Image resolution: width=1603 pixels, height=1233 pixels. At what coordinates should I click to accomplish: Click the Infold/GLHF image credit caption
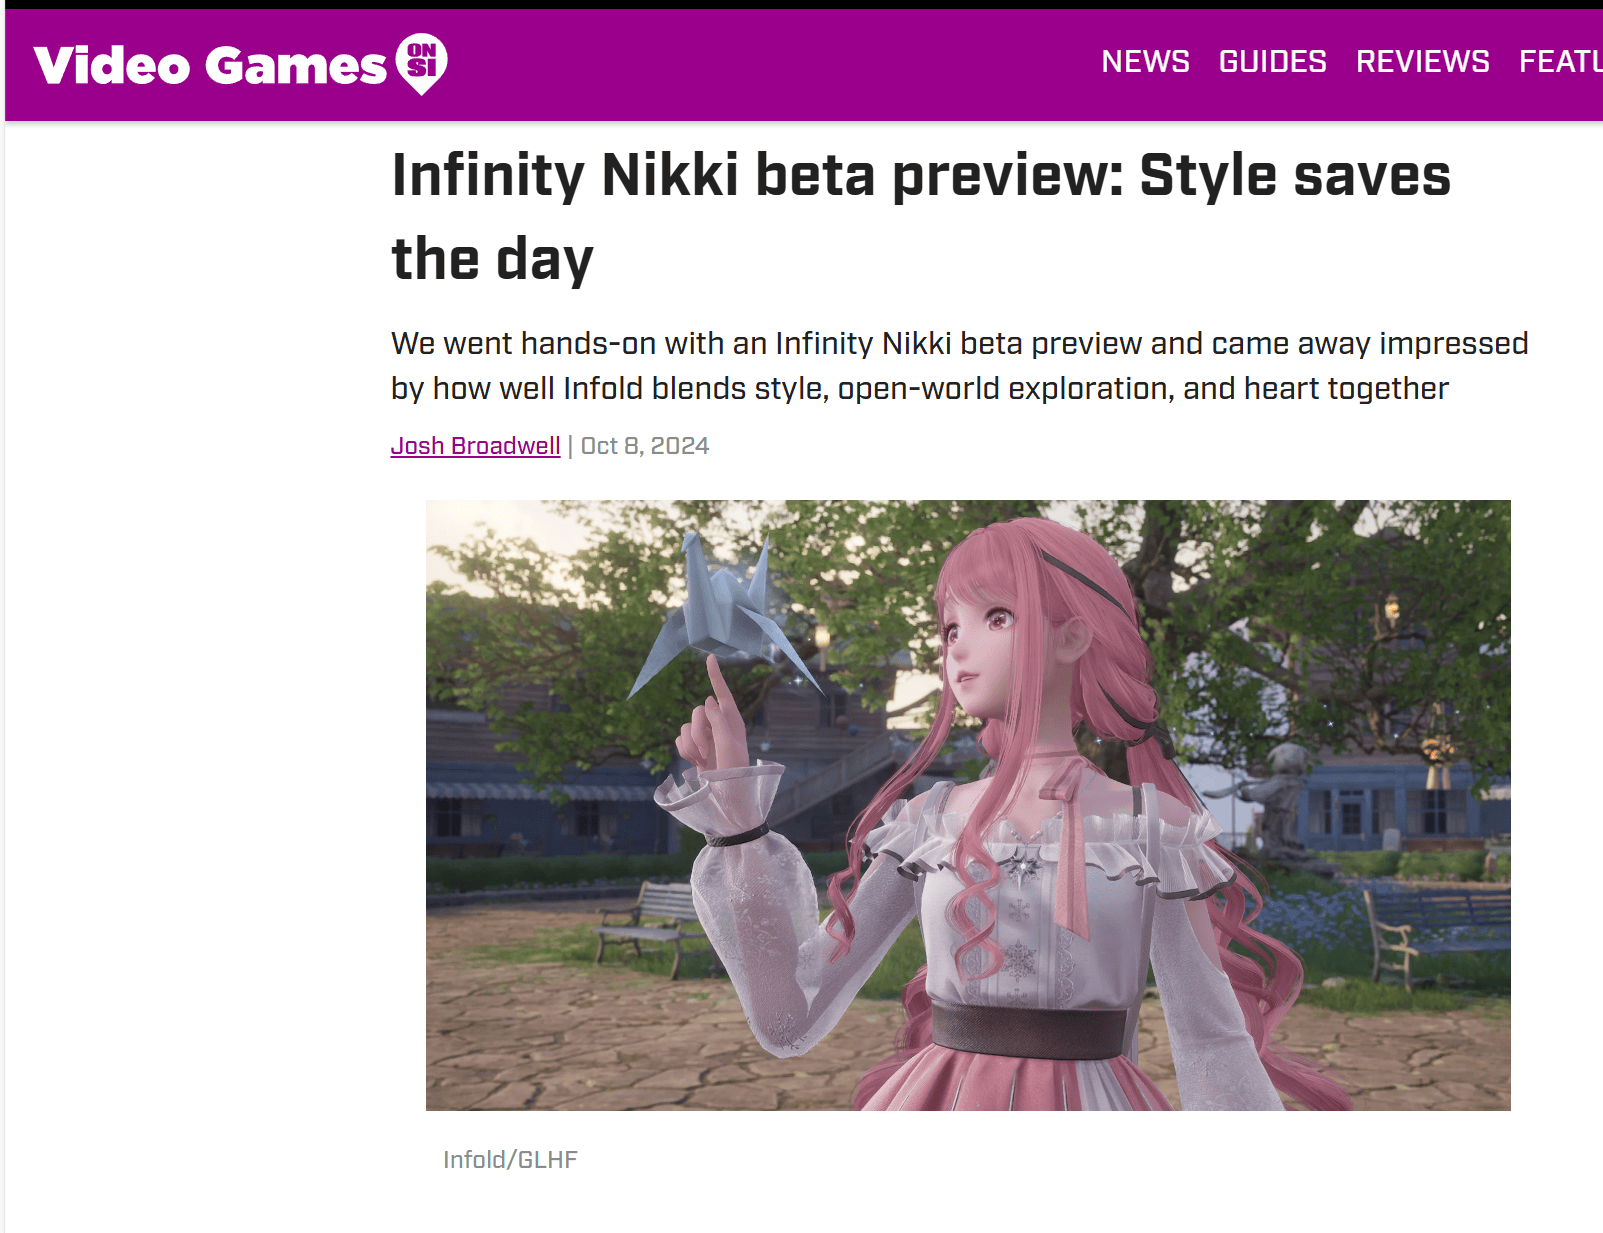point(510,1160)
